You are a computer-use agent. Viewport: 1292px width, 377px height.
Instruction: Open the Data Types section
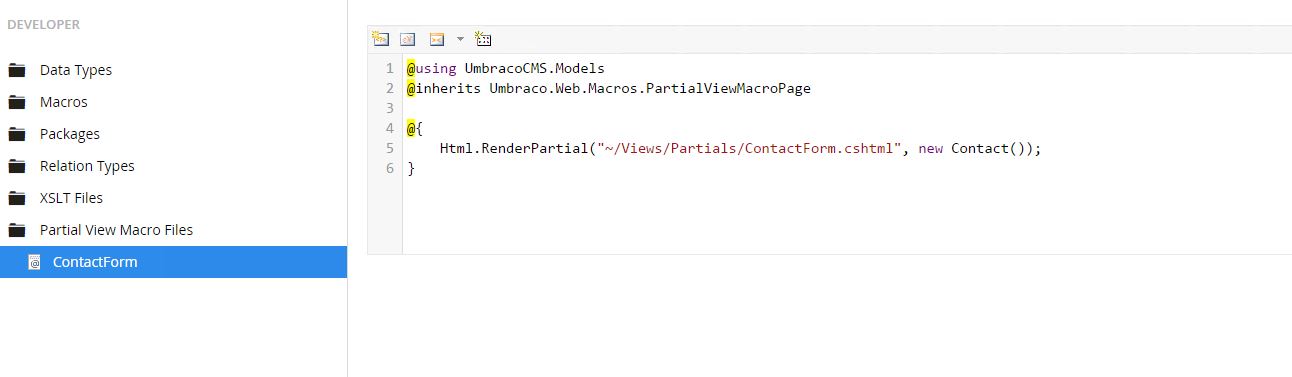tap(76, 70)
